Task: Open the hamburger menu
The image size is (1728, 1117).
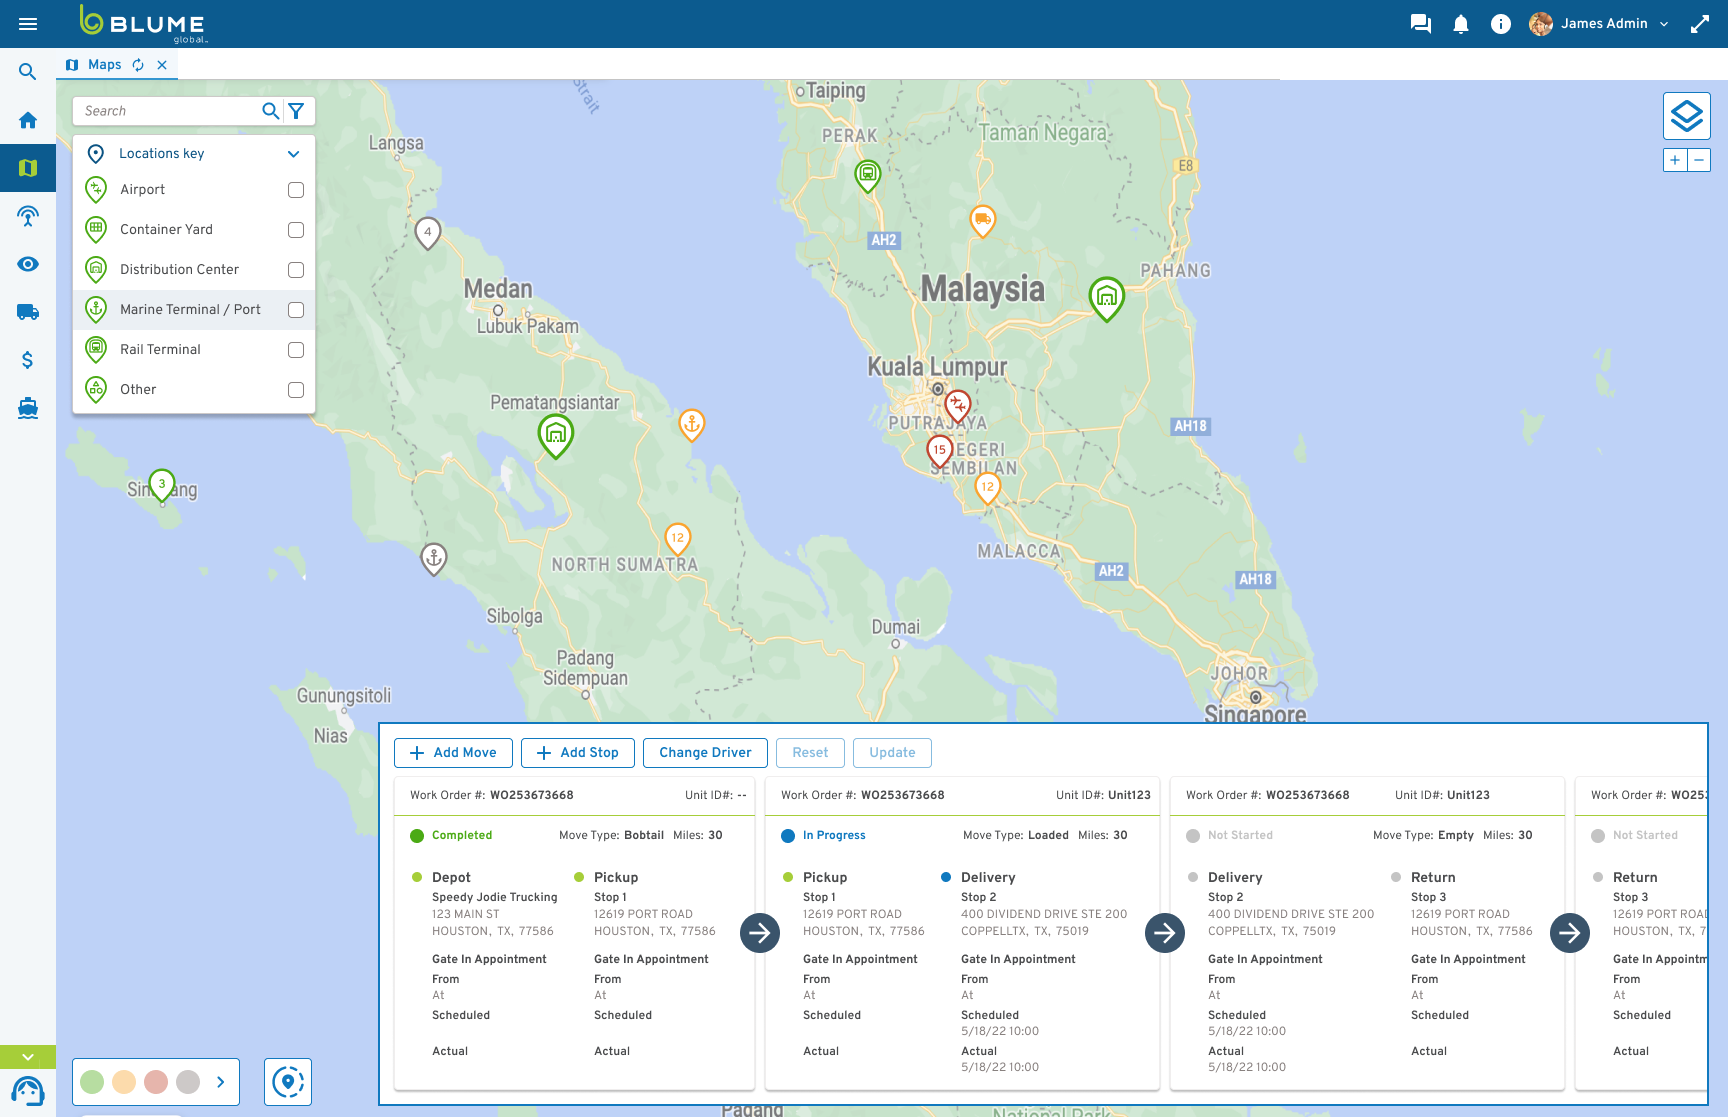Action: coord(28,24)
